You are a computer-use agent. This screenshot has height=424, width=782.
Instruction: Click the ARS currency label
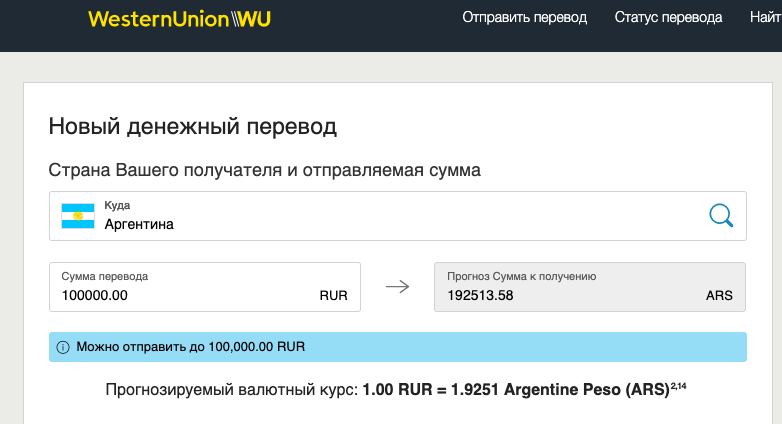(x=719, y=296)
